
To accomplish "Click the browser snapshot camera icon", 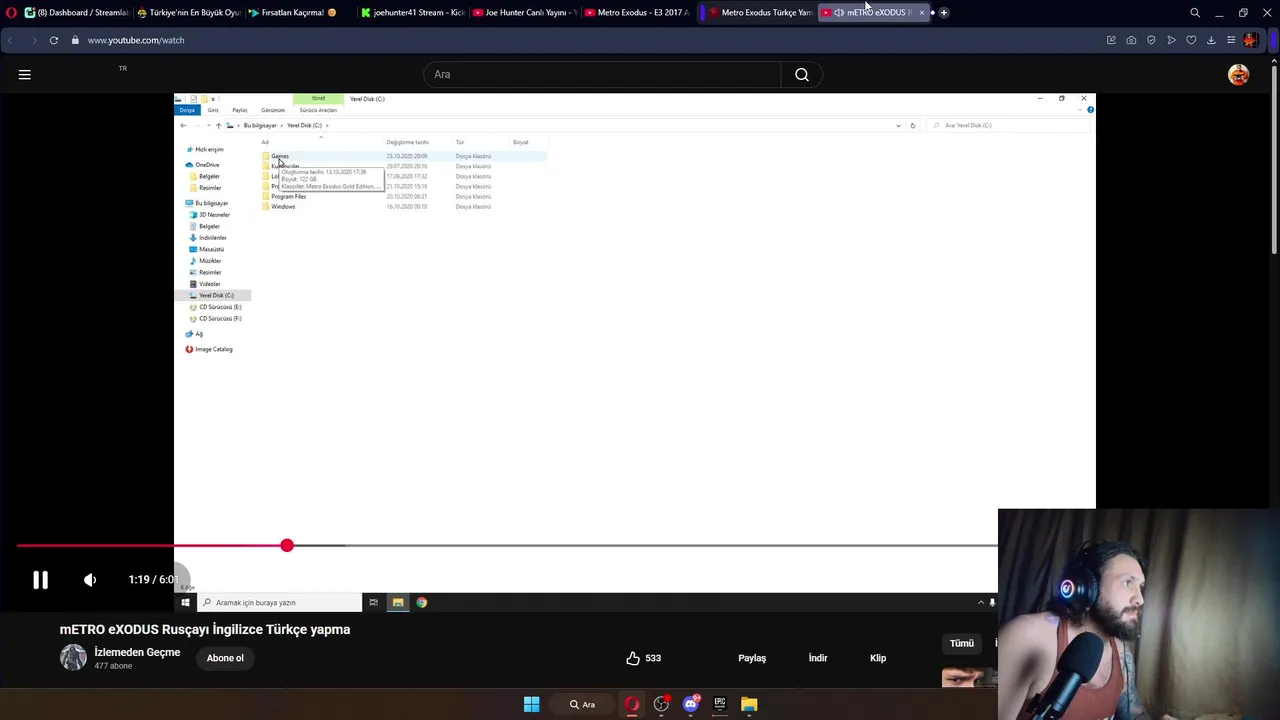I will pos(1131,40).
